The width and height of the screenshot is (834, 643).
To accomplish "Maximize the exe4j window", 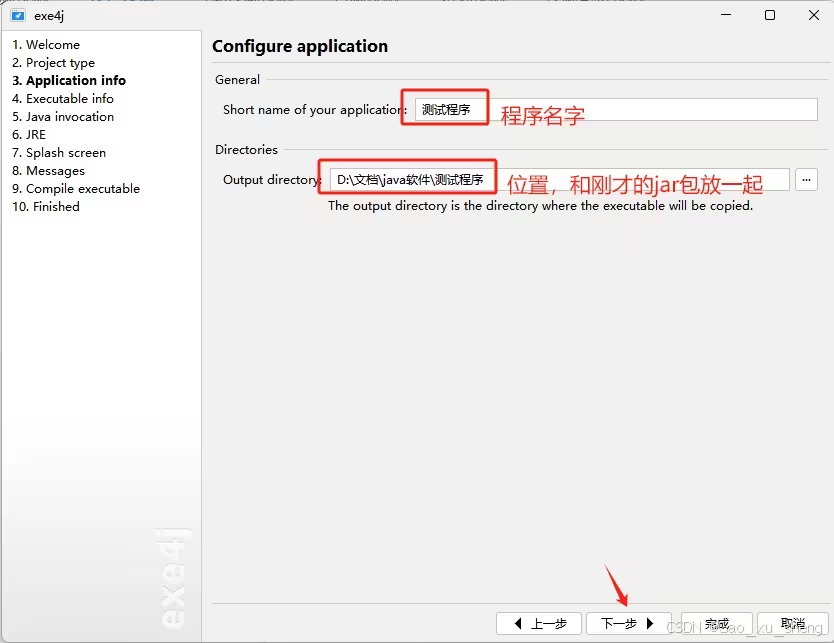I will [770, 15].
